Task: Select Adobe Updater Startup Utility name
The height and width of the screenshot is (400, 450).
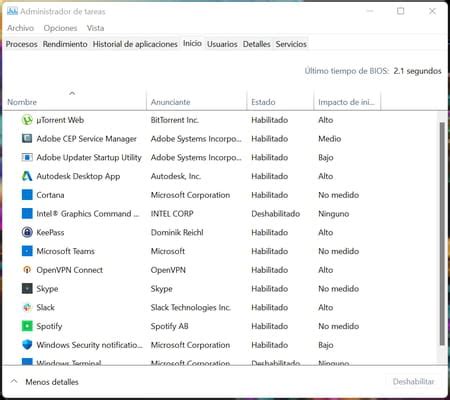Action: pos(89,157)
